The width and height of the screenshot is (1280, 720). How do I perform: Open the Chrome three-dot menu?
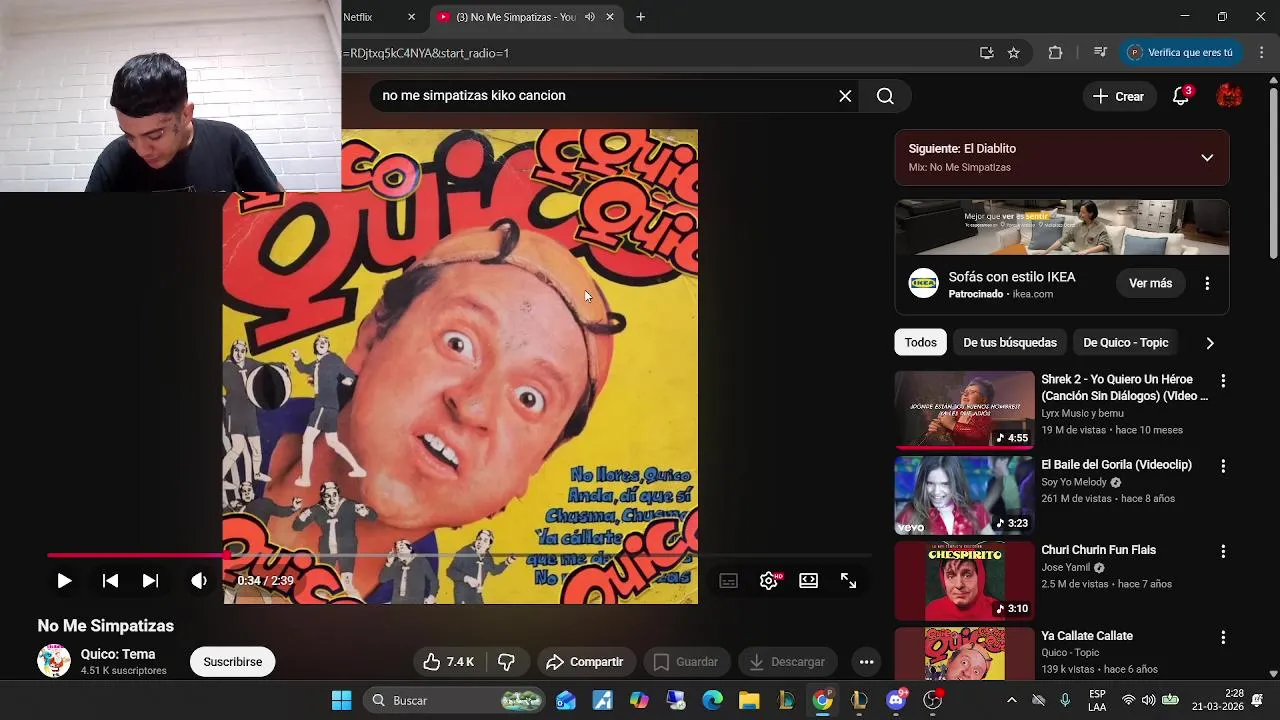coord(1260,53)
